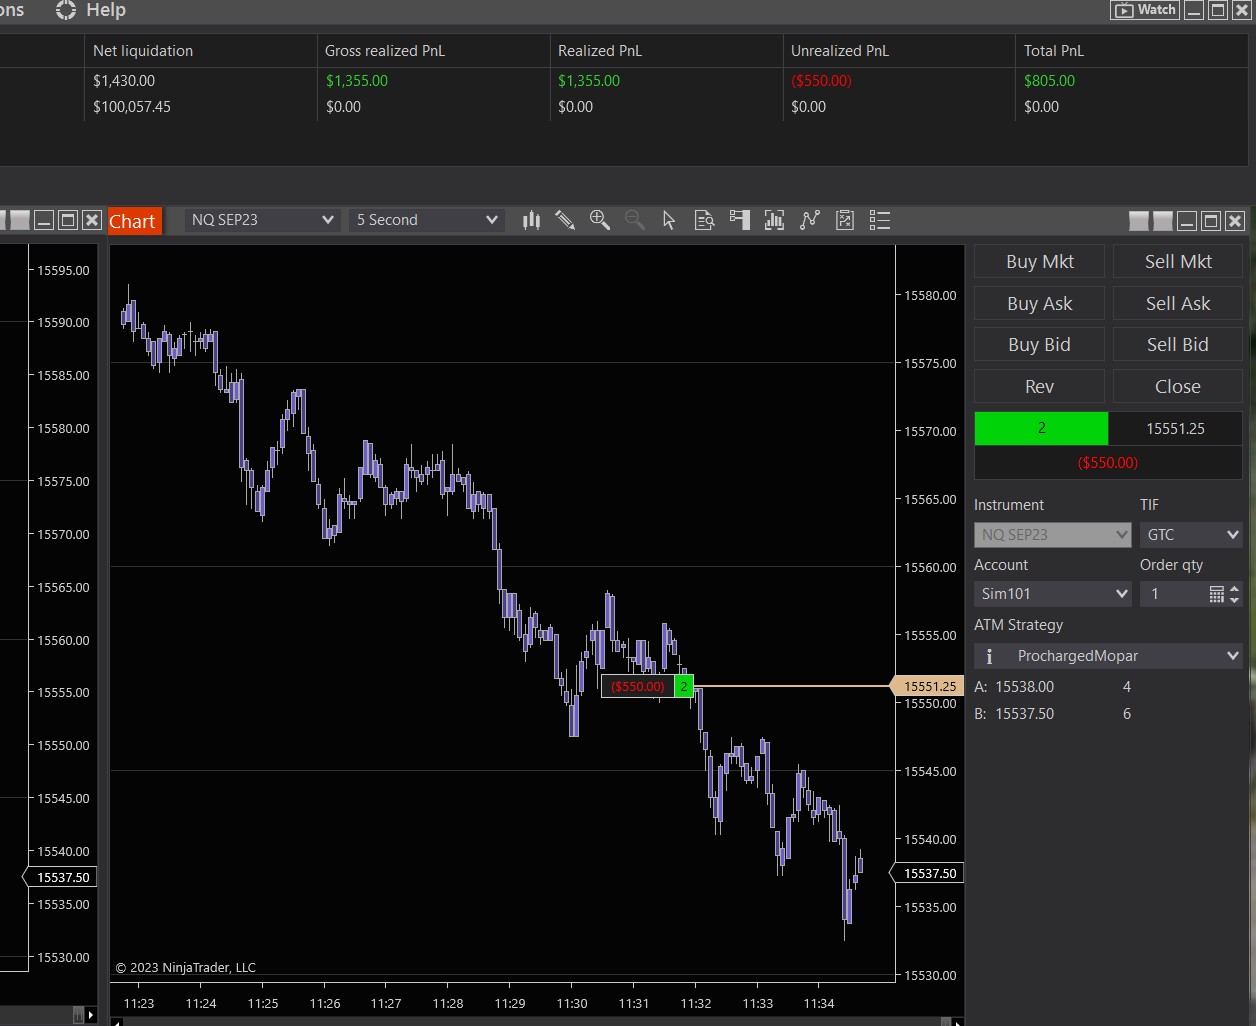Expand the ProchargedMopar ATM Strategy dropdown

(1108, 656)
